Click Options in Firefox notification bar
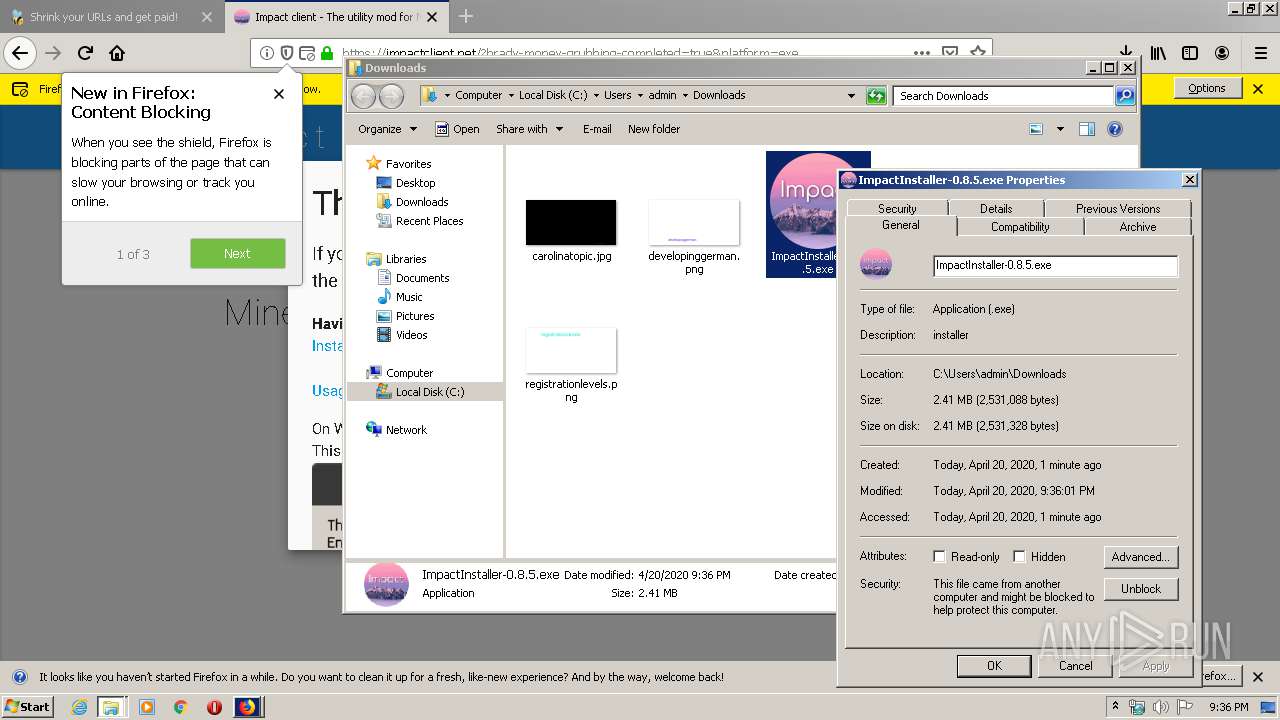The width and height of the screenshot is (1280, 720). (x=1206, y=88)
